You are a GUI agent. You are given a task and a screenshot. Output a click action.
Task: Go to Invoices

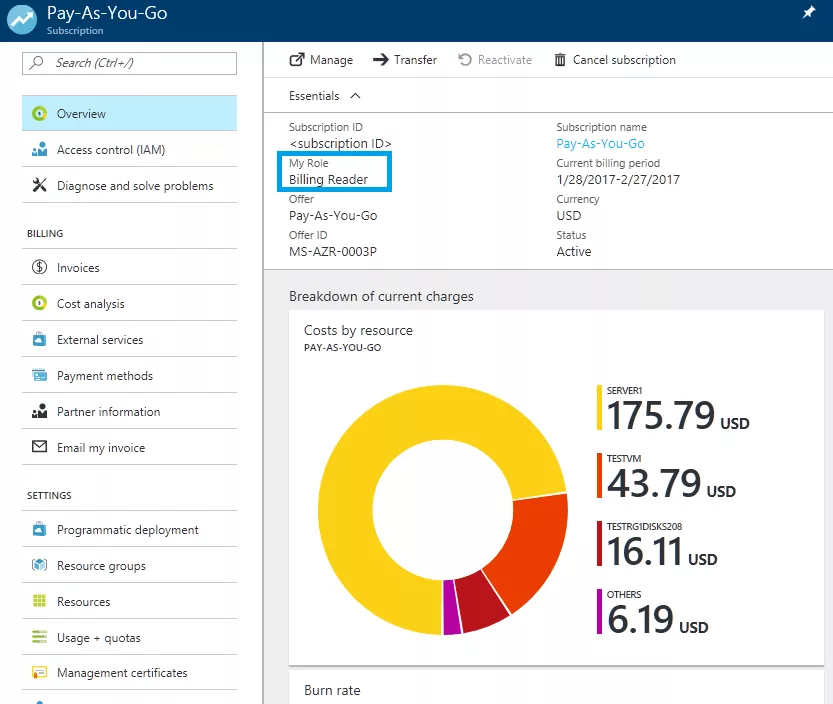(x=129, y=267)
